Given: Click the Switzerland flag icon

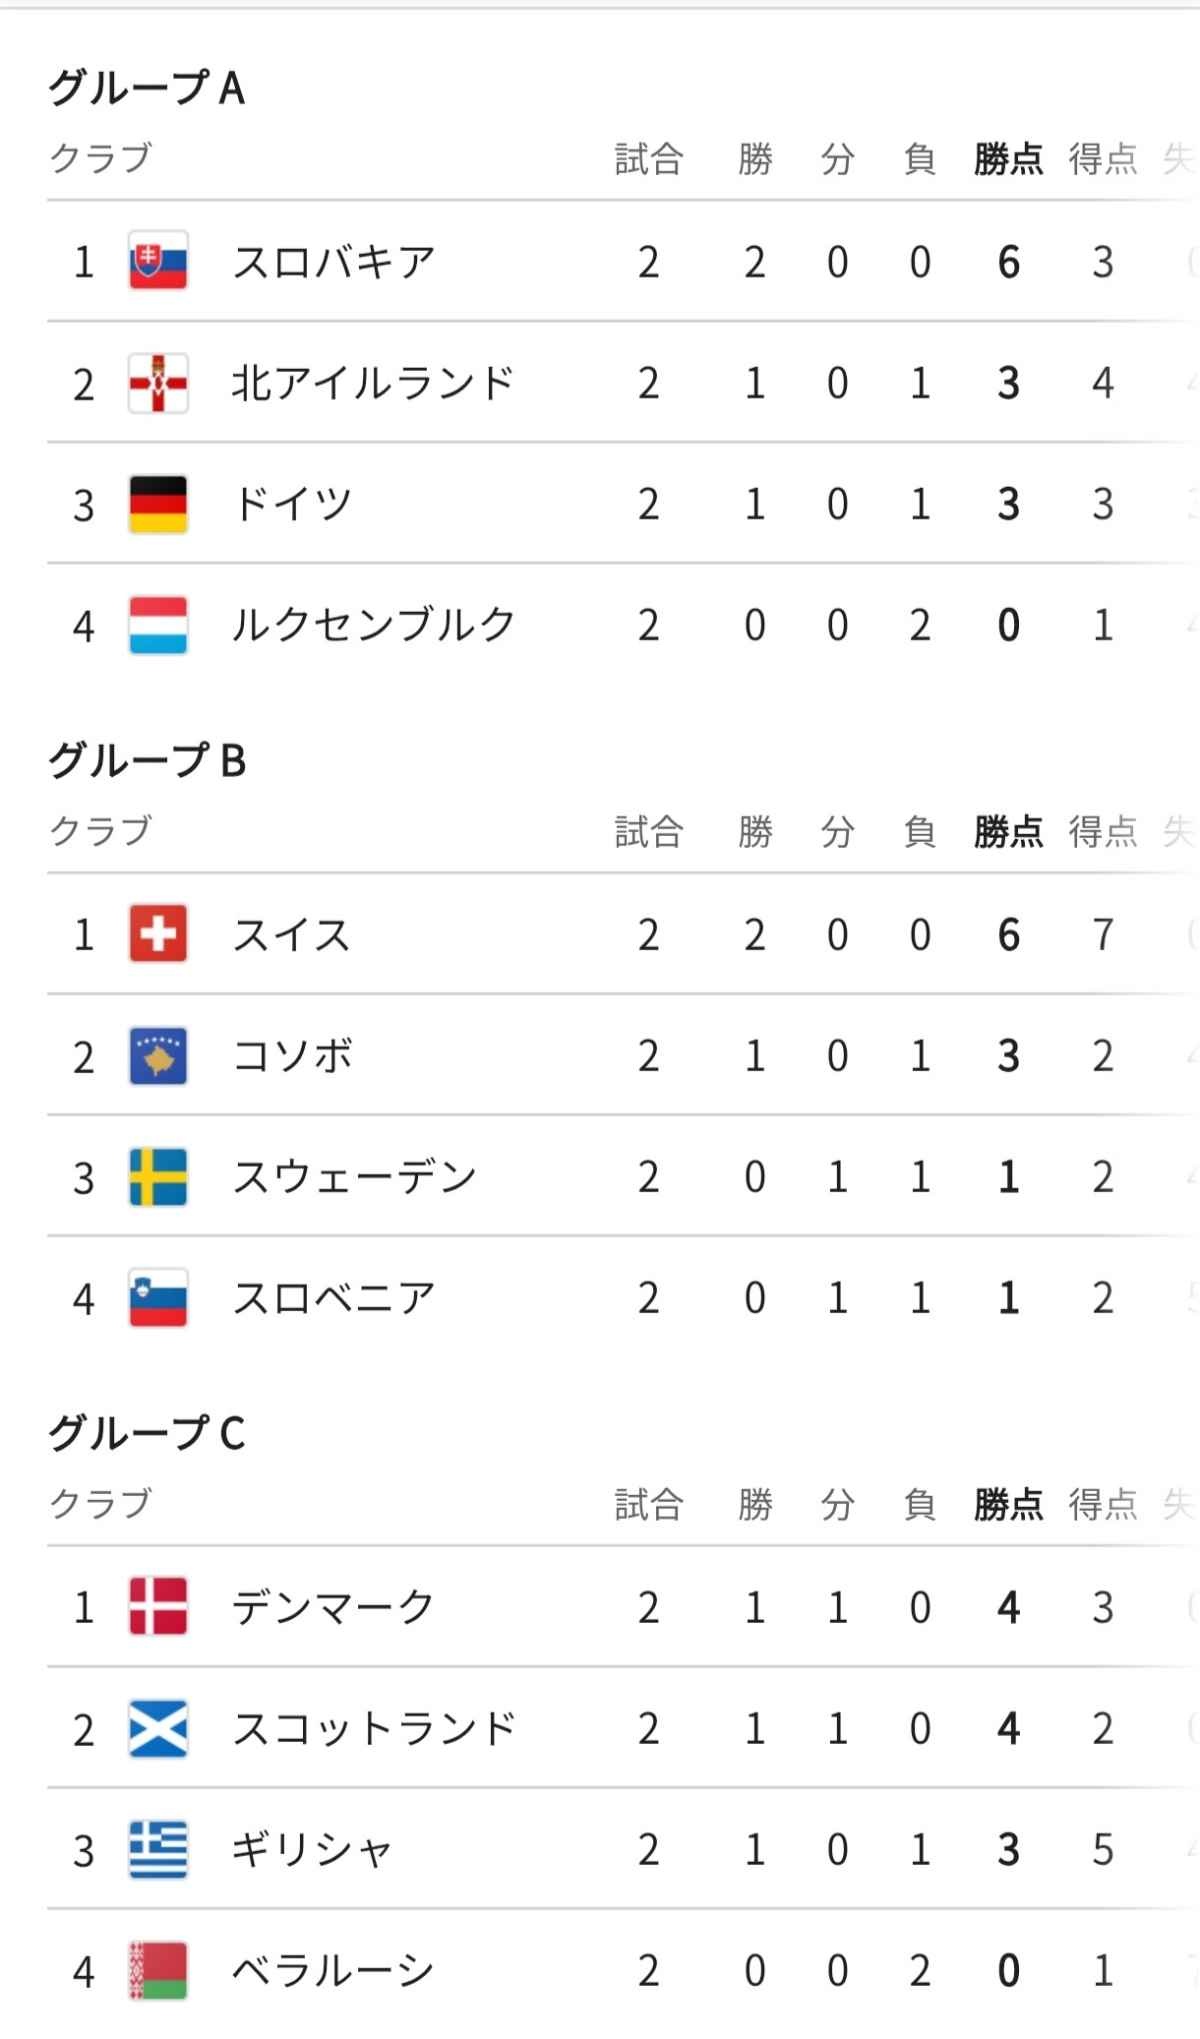Looking at the screenshot, I should [158, 935].
